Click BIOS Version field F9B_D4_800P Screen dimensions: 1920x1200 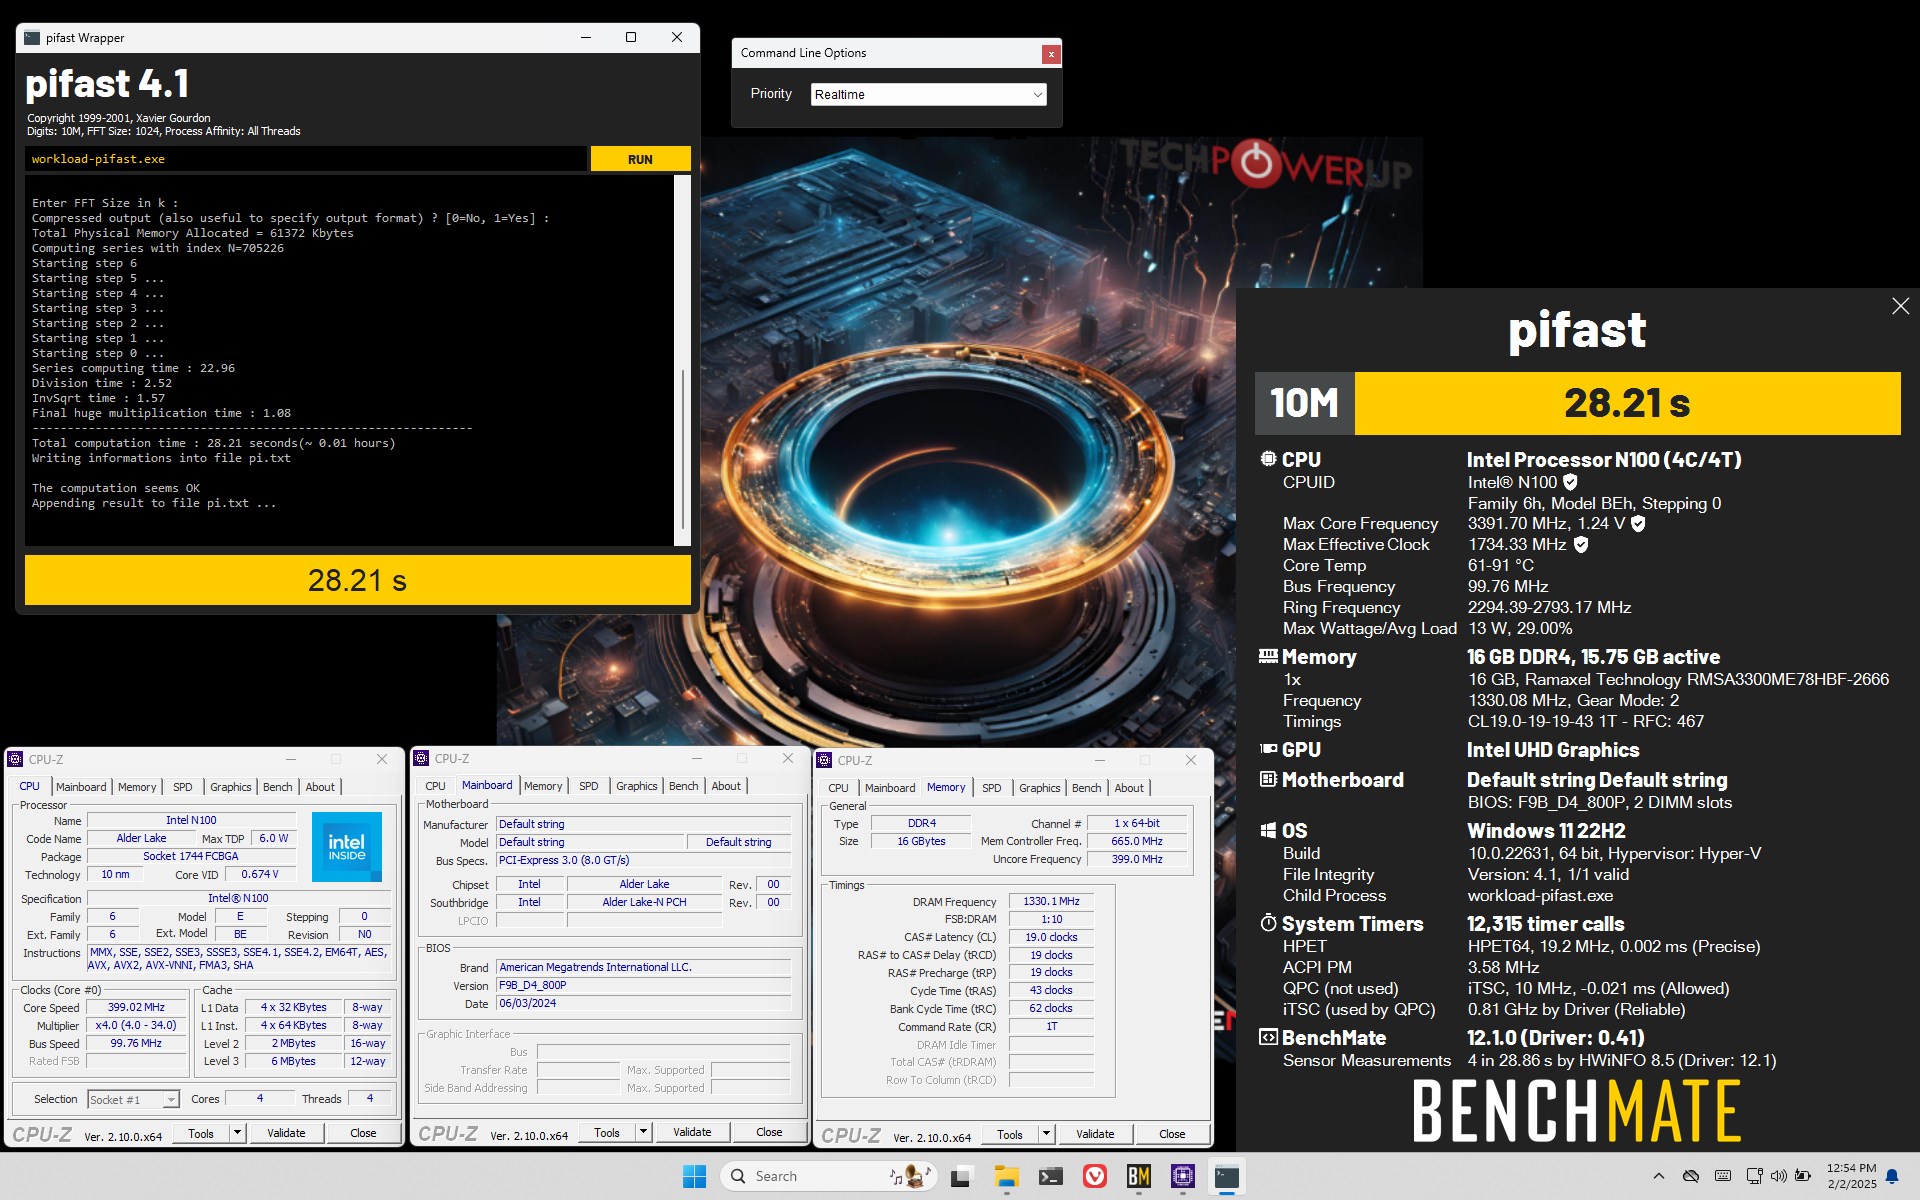tap(643, 985)
